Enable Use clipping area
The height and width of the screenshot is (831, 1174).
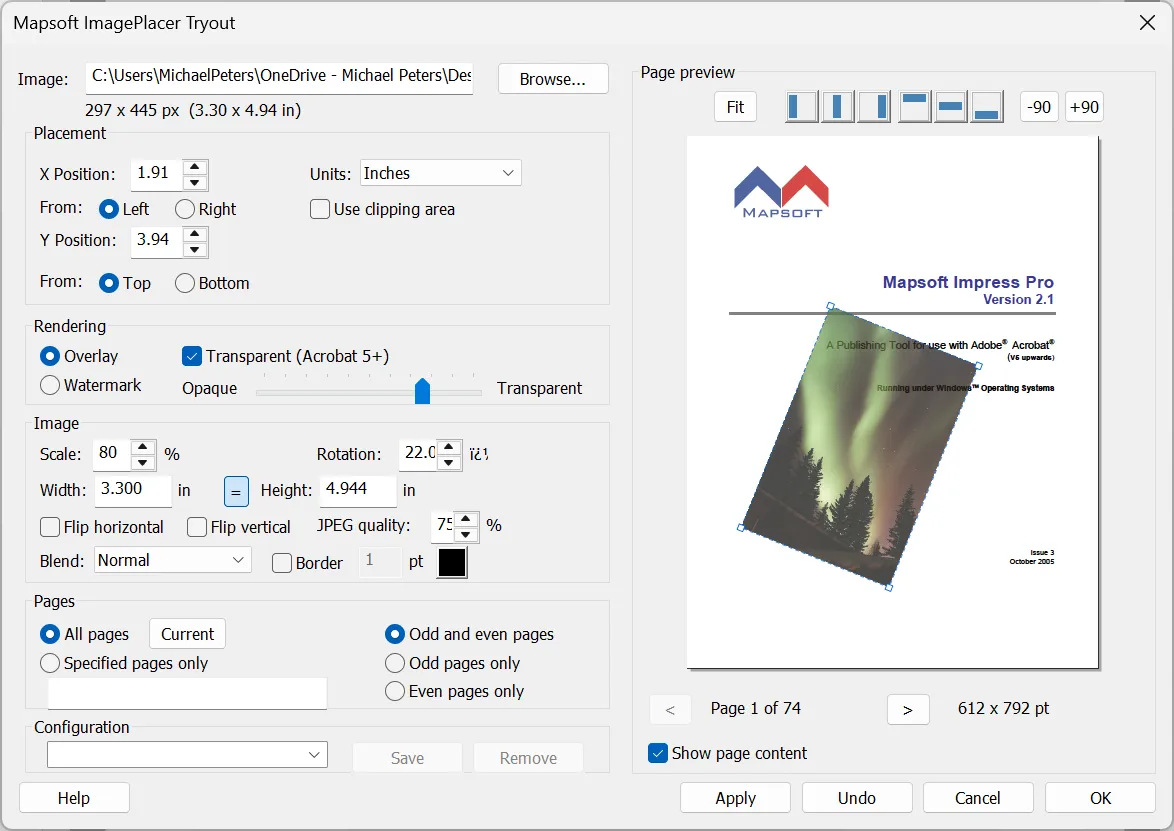tap(320, 209)
